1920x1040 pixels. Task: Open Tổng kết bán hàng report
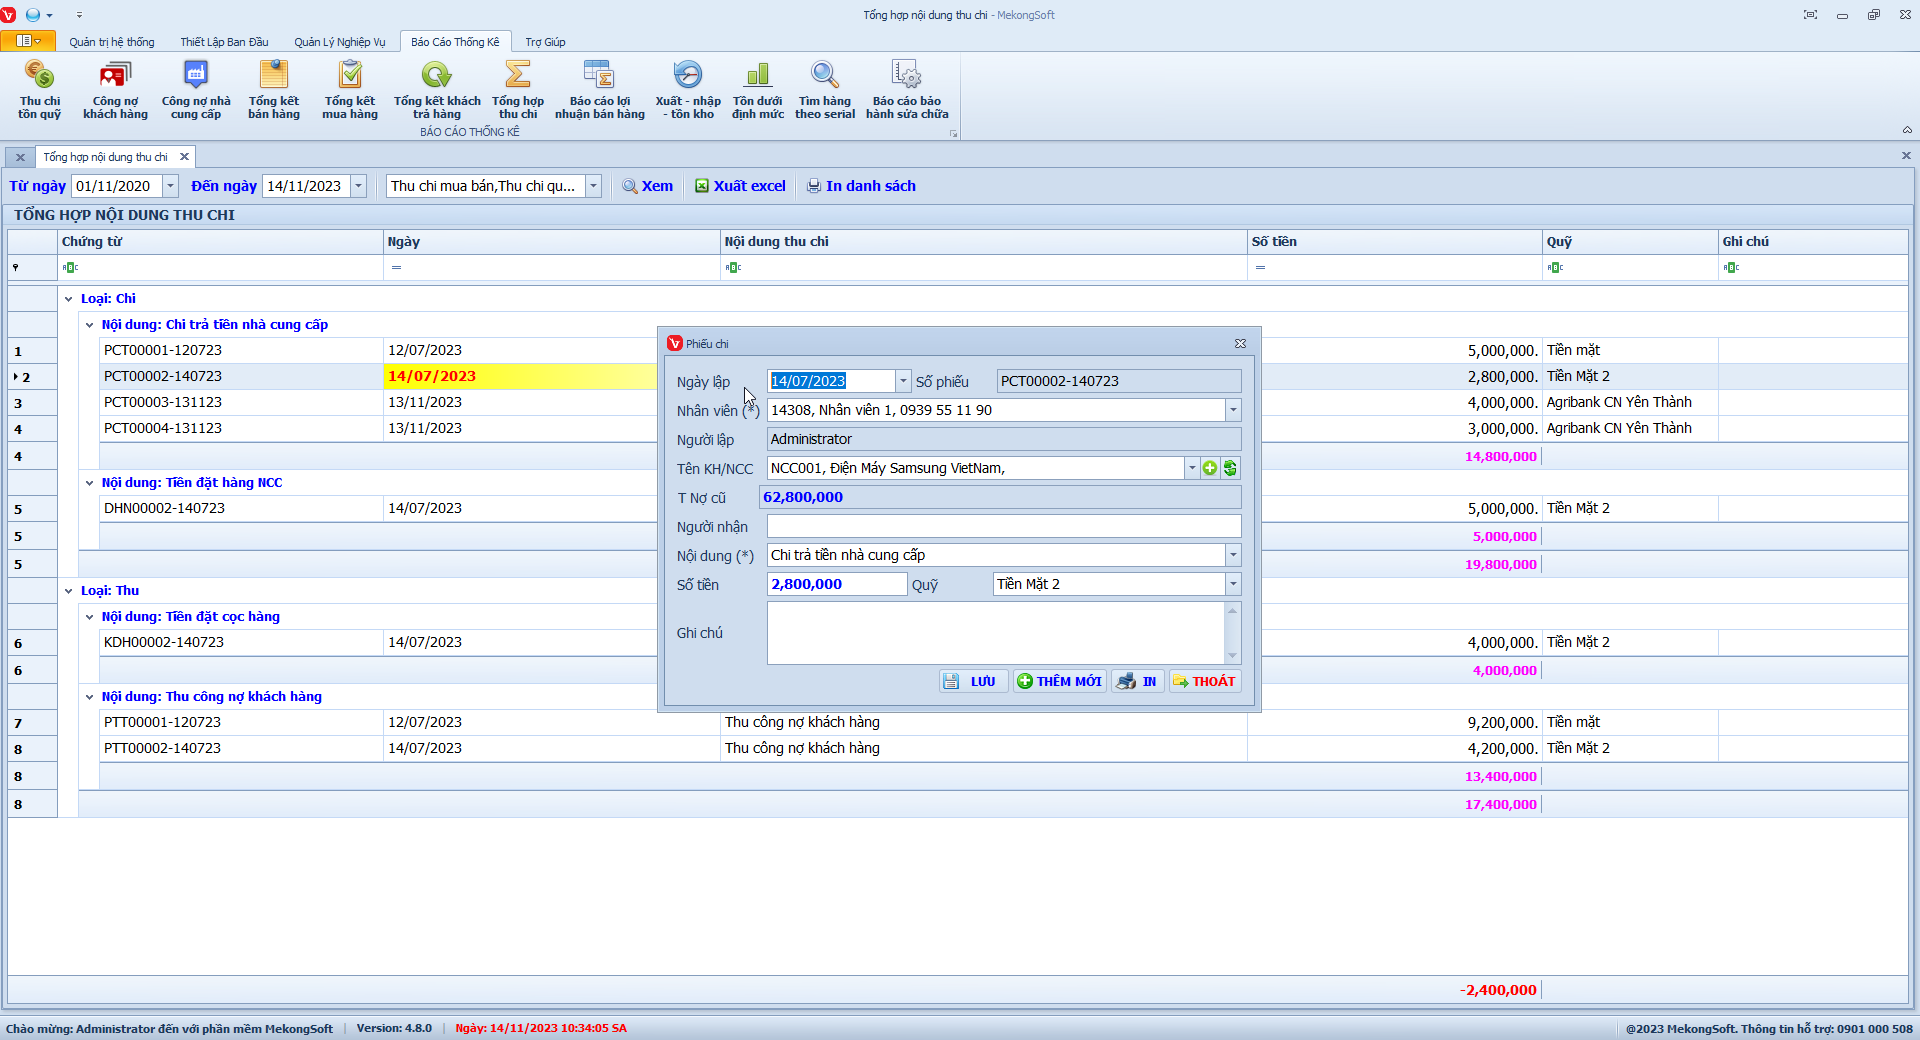274,89
